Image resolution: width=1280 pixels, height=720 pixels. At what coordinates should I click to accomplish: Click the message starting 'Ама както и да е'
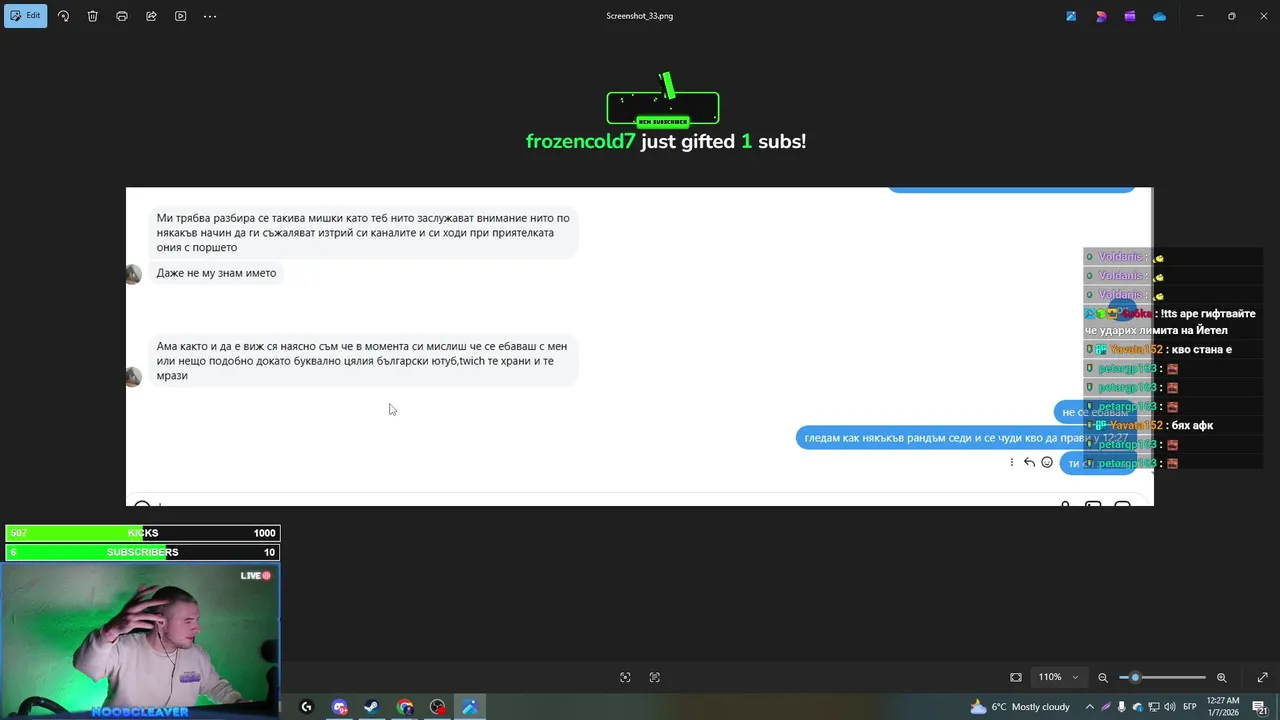tap(363, 361)
